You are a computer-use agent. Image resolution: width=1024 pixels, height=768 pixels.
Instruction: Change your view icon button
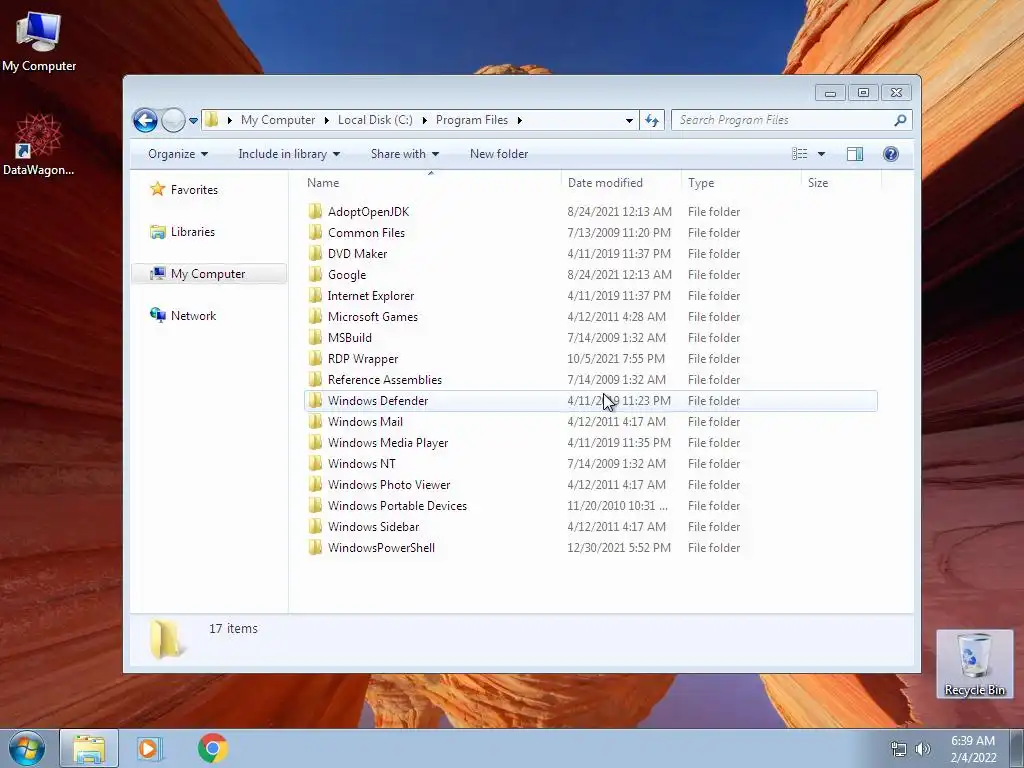(800, 154)
